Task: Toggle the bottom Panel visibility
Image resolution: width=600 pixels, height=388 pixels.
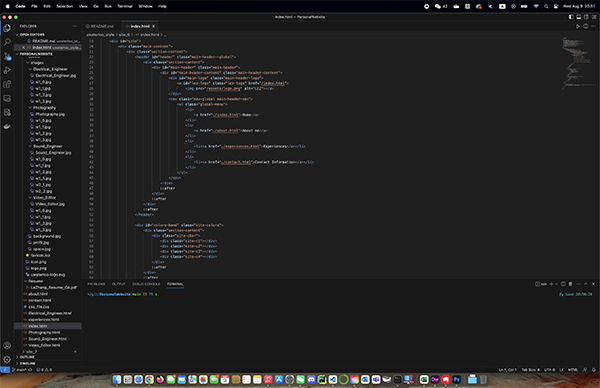Action: (579, 17)
